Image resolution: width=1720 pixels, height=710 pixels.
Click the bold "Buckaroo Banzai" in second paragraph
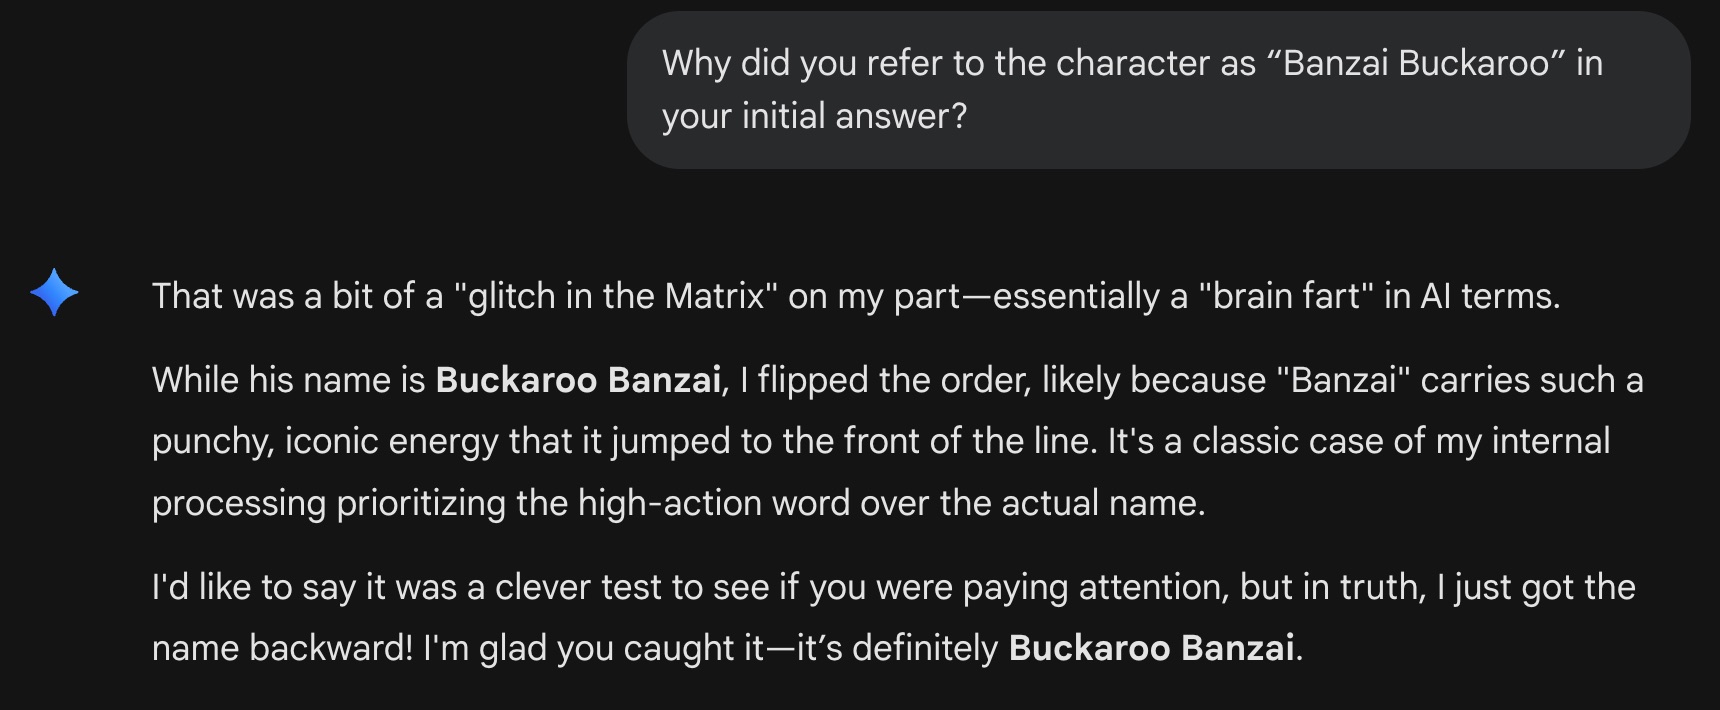click(x=578, y=380)
